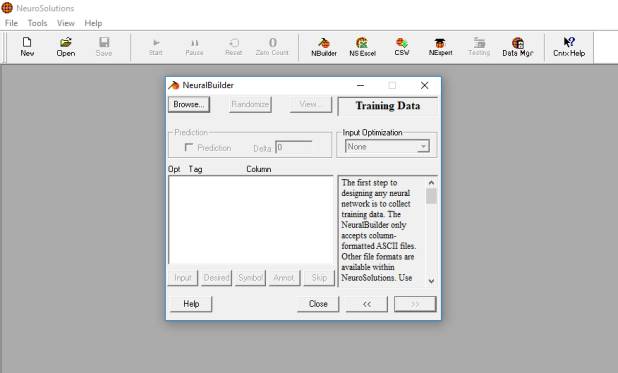Click the Zero Count toolbar icon
Image resolution: width=618 pixels, height=373 pixels.
point(272,47)
